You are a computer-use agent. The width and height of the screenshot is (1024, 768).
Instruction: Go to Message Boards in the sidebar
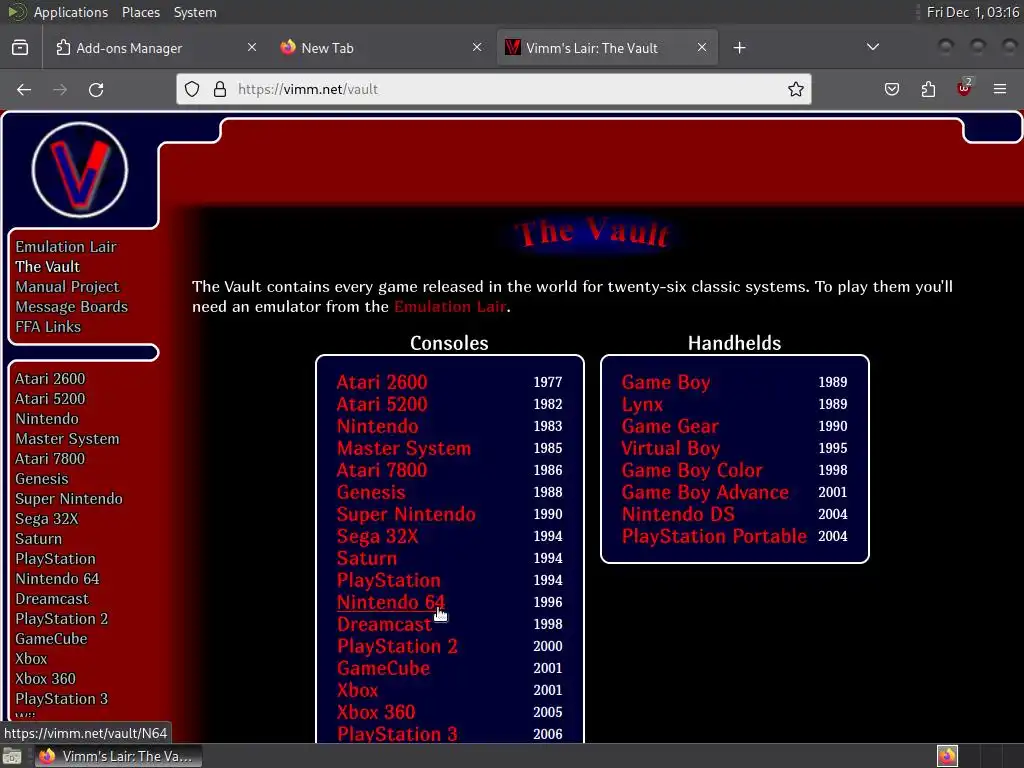point(72,307)
